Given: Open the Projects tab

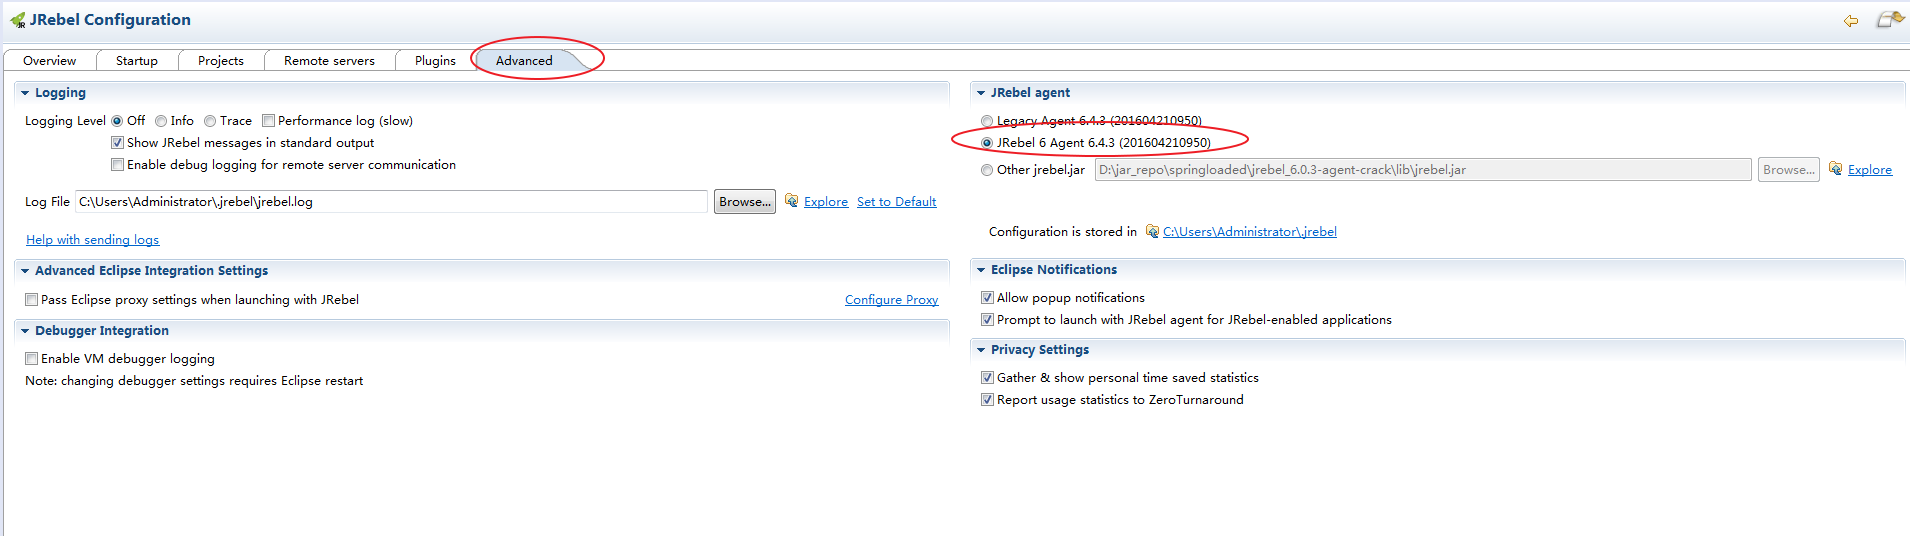Looking at the screenshot, I should coord(221,61).
